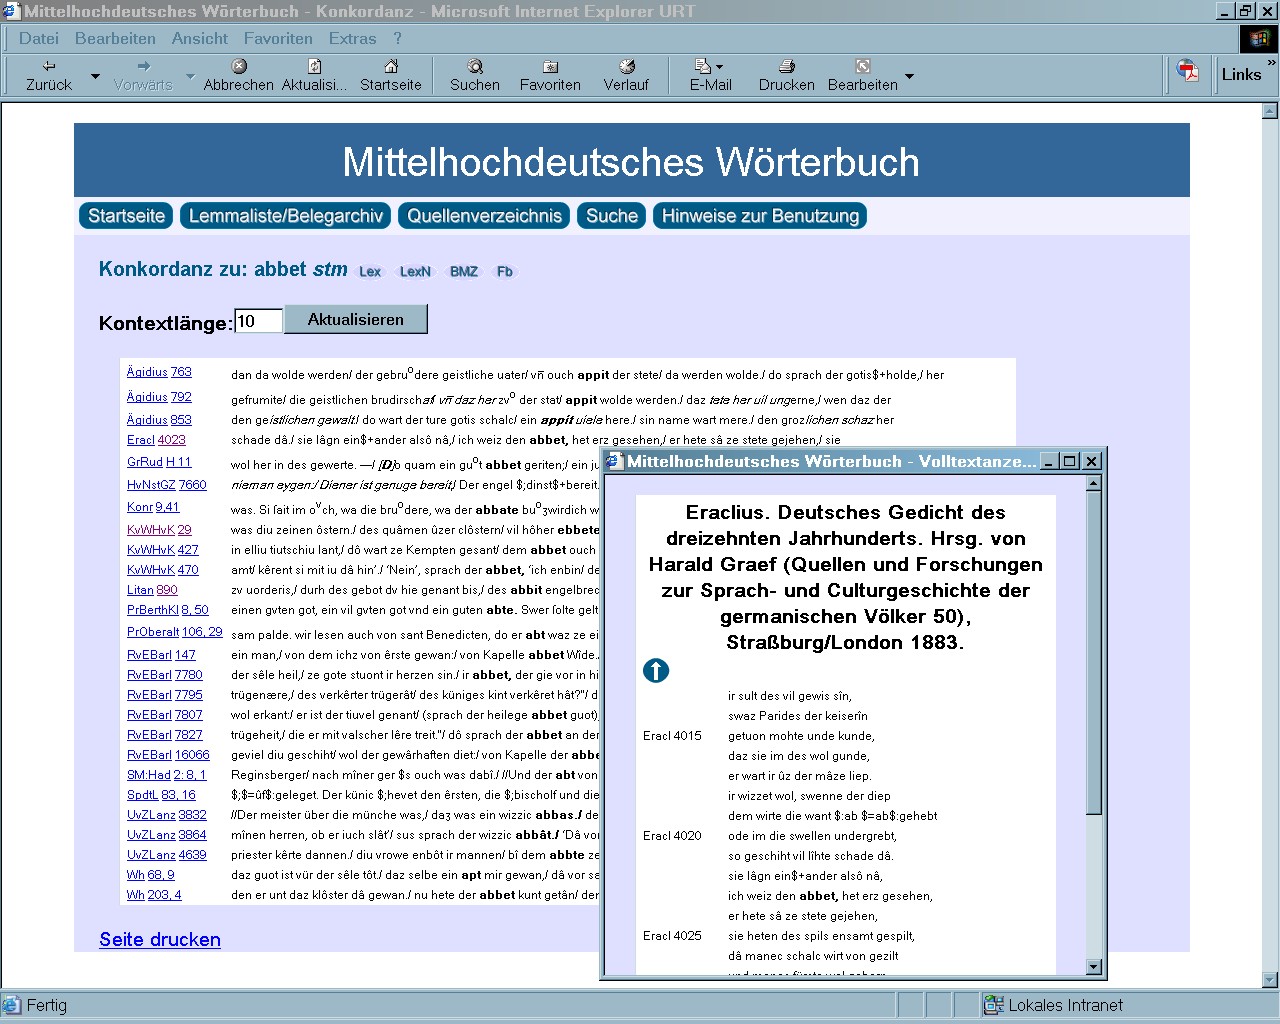The width and height of the screenshot is (1280, 1024).
Task: Open the Suche site tab
Action: 612,216
